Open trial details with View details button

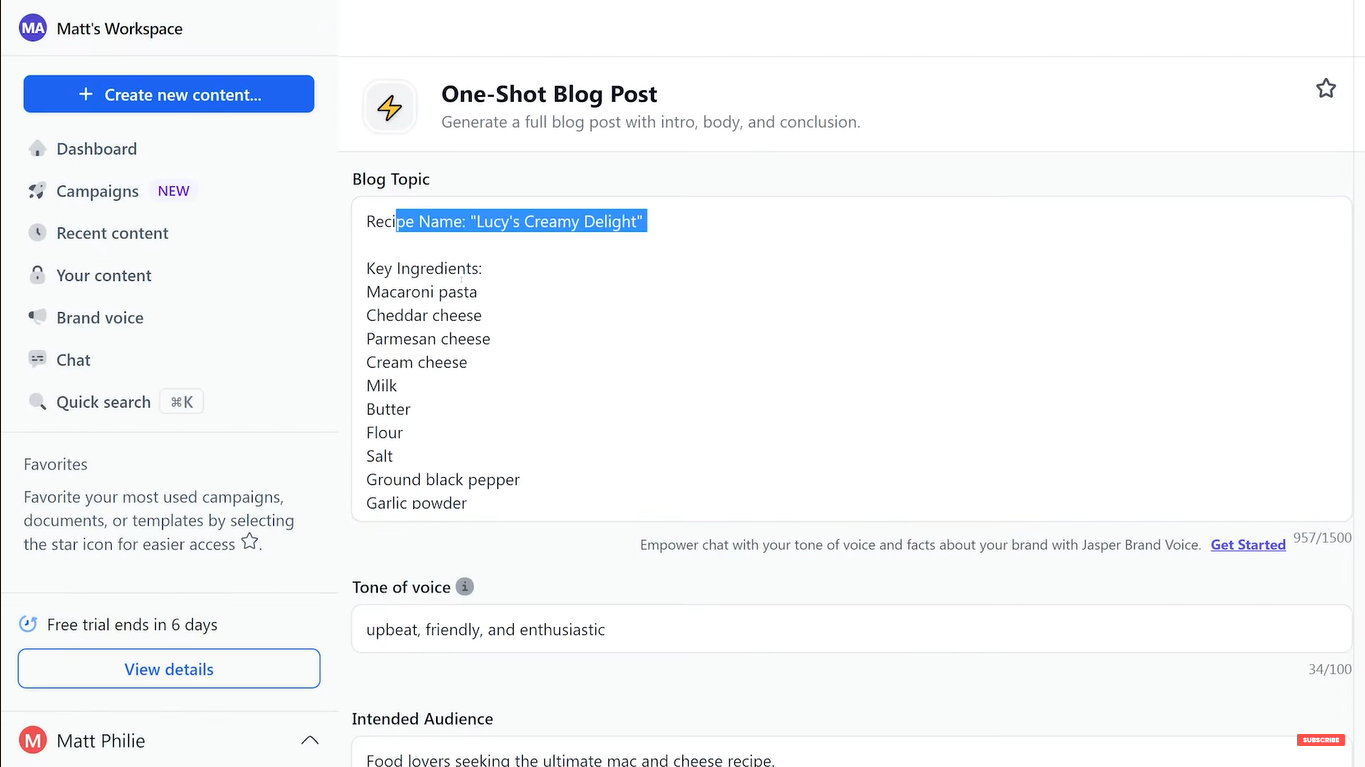click(x=168, y=669)
